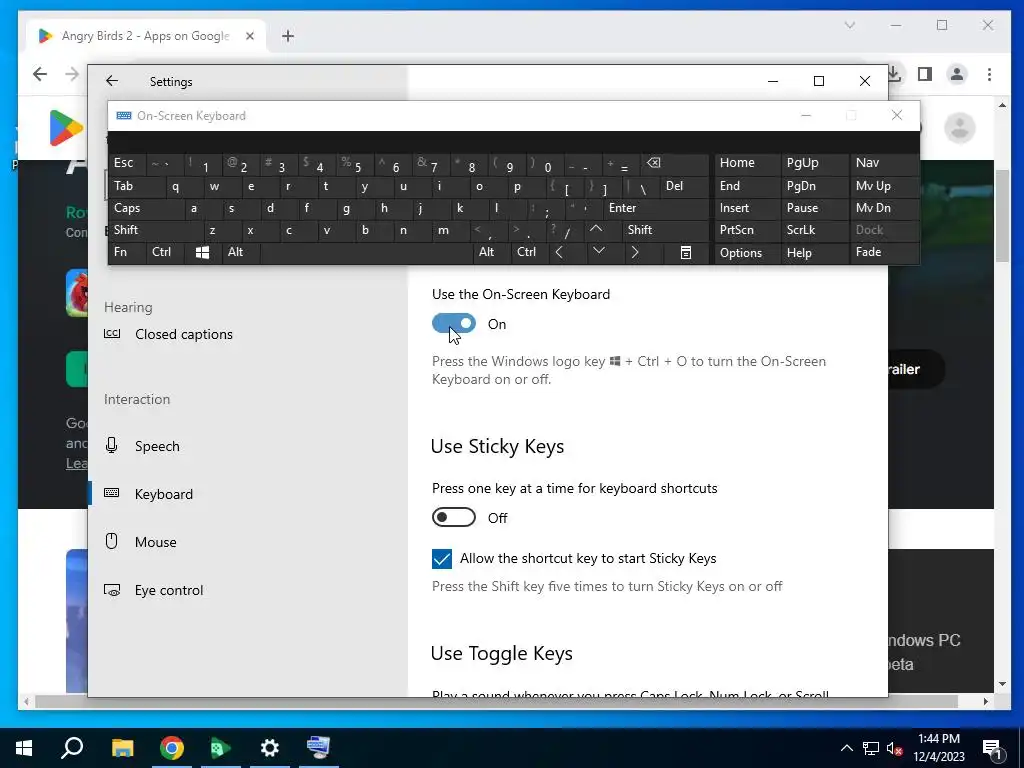The width and height of the screenshot is (1024, 768).
Task: Uncheck Allow the shortcut key to start Sticky Keys
Action: coord(441,558)
